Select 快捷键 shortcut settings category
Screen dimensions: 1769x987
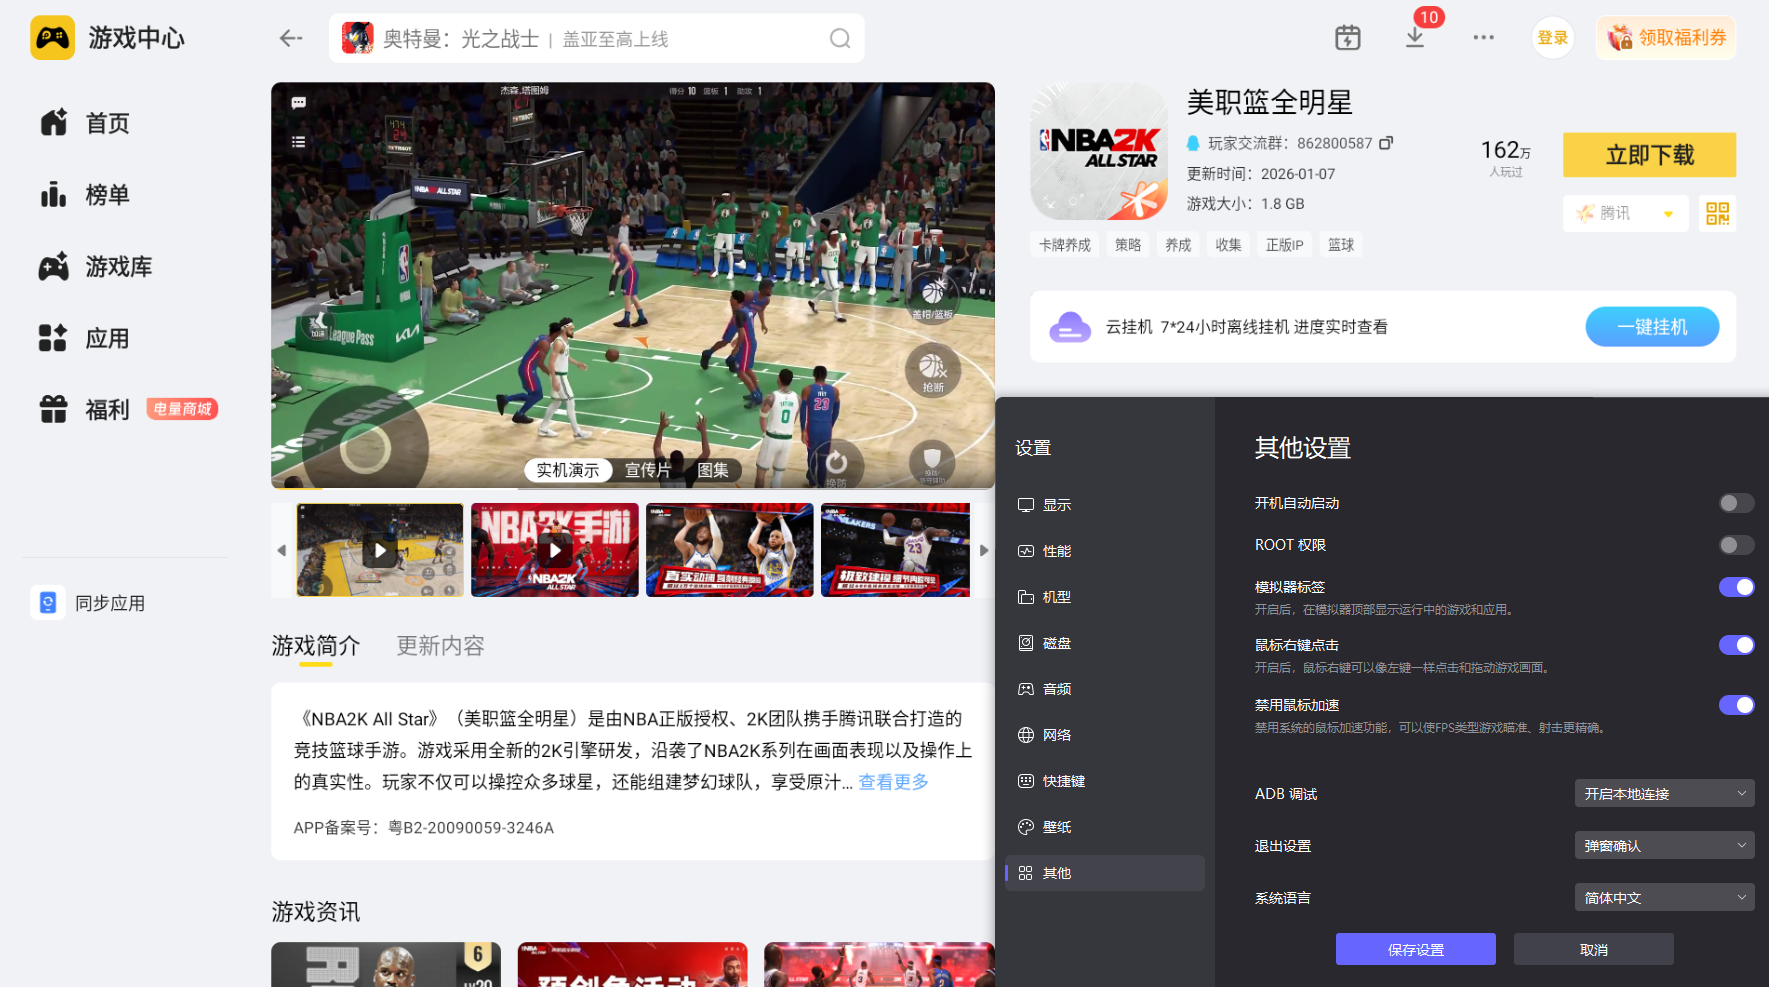tap(1104, 781)
